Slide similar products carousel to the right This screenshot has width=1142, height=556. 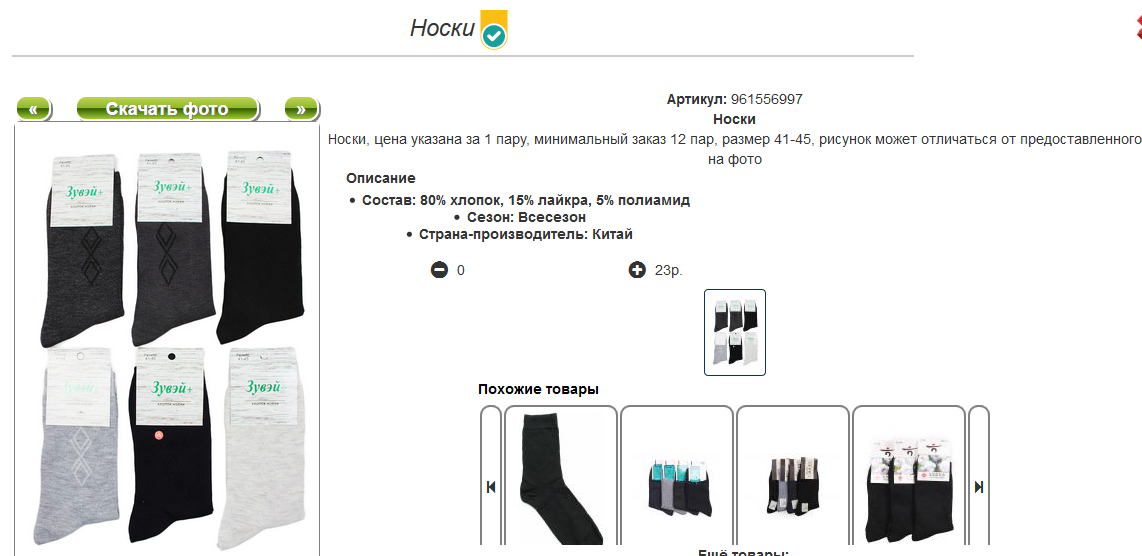979,475
